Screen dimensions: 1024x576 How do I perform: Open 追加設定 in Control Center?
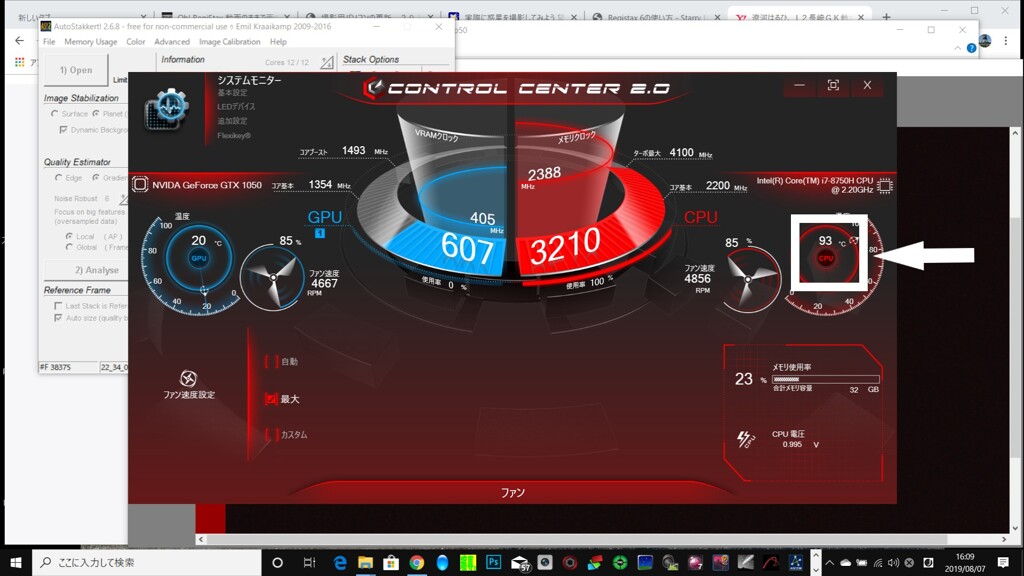click(x=232, y=121)
